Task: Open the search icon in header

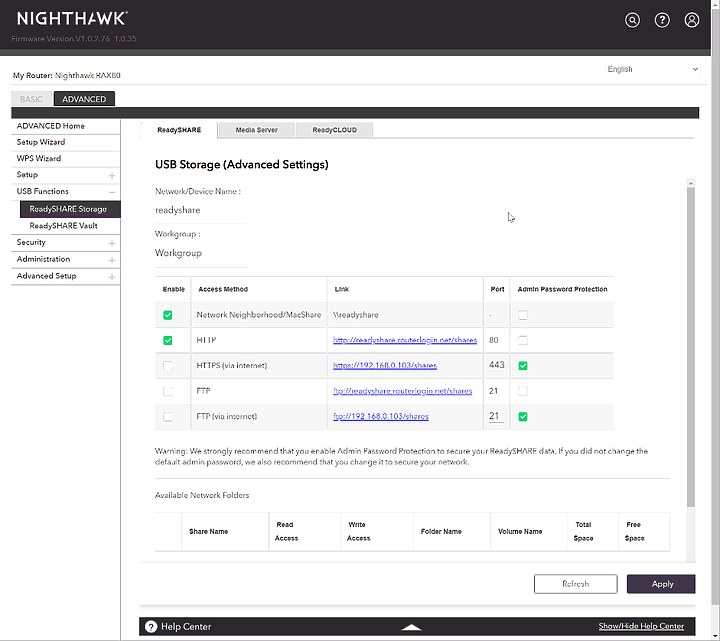Action: (x=632, y=20)
